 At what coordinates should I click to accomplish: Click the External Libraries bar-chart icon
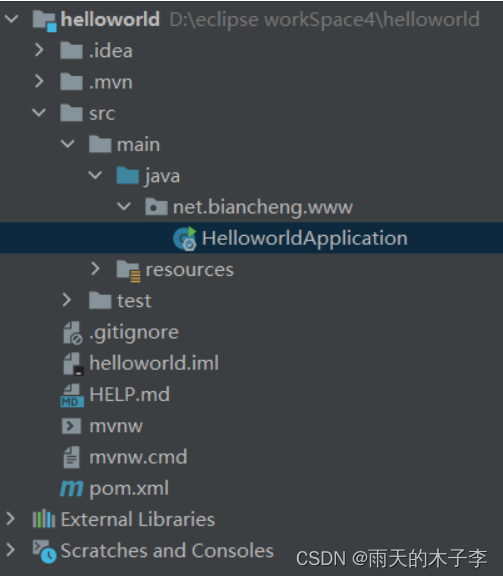click(44, 519)
